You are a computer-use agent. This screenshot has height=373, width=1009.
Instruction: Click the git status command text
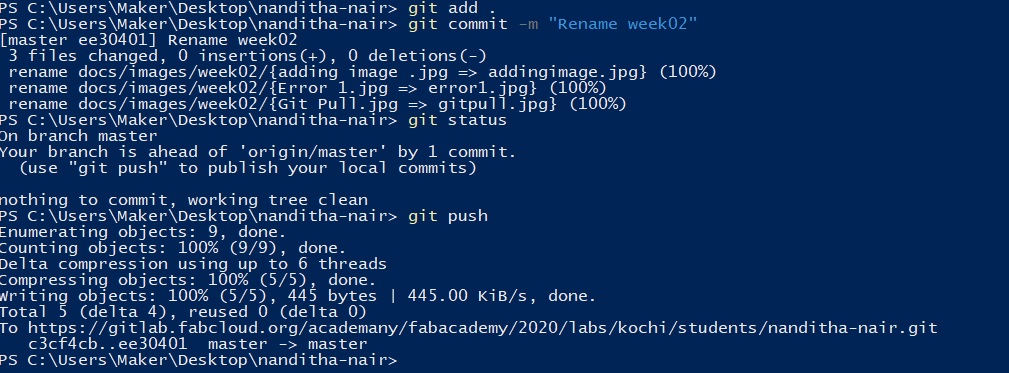458,120
